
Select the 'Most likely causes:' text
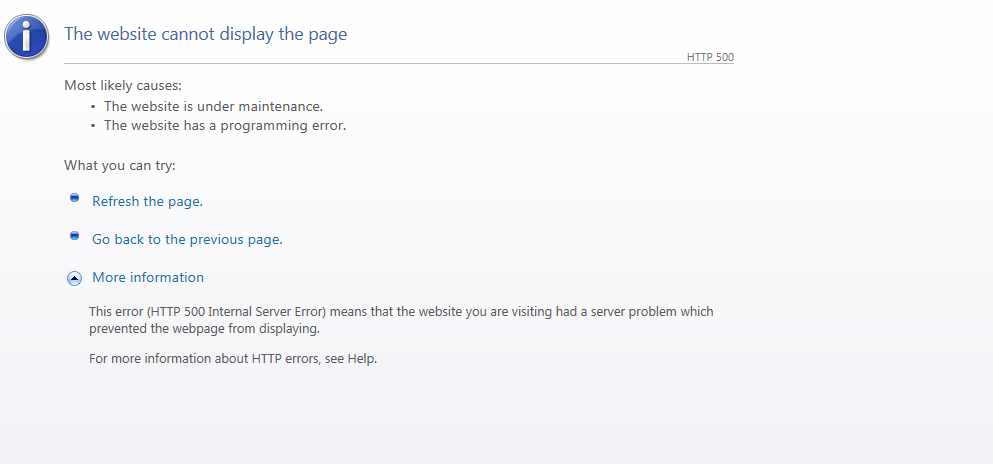[123, 85]
